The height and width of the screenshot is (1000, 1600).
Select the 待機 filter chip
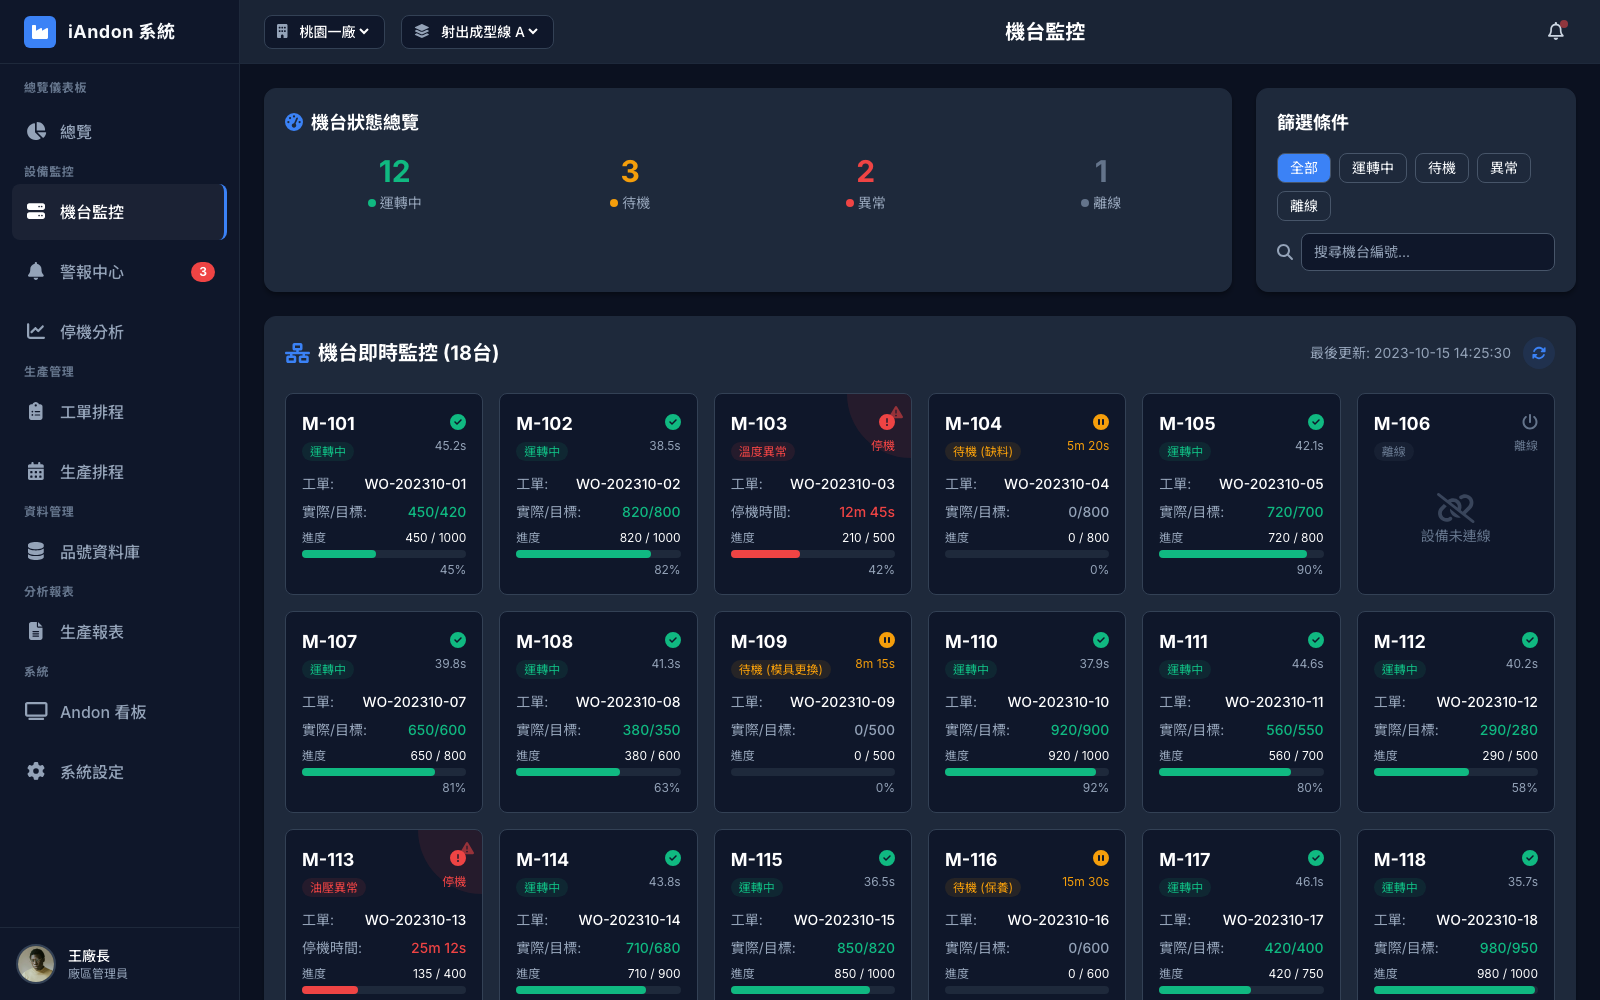[x=1442, y=168]
